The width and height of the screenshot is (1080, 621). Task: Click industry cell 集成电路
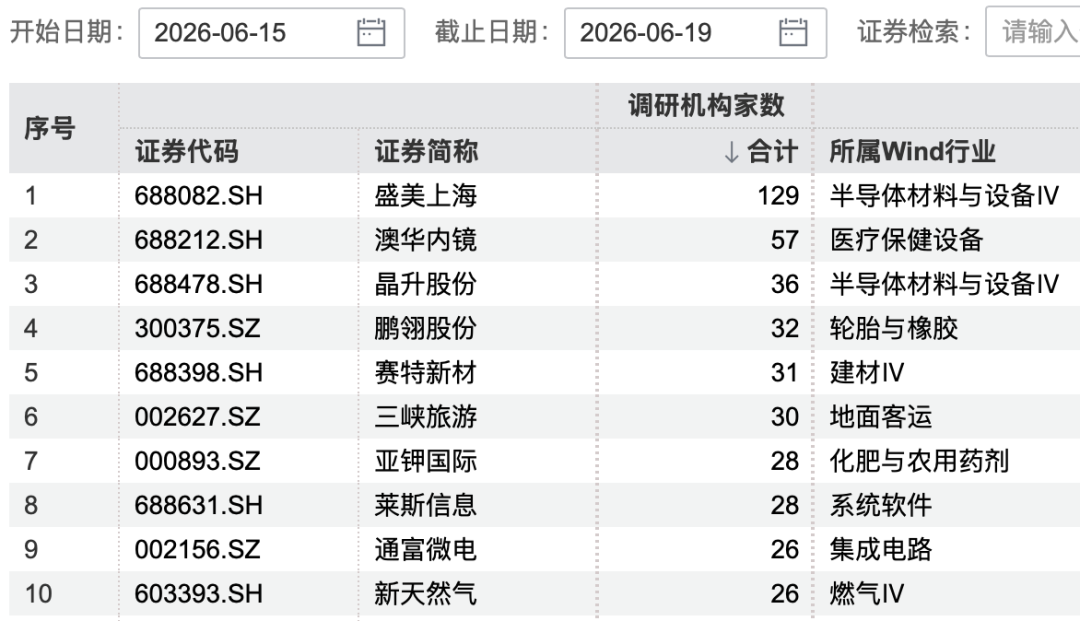click(881, 549)
